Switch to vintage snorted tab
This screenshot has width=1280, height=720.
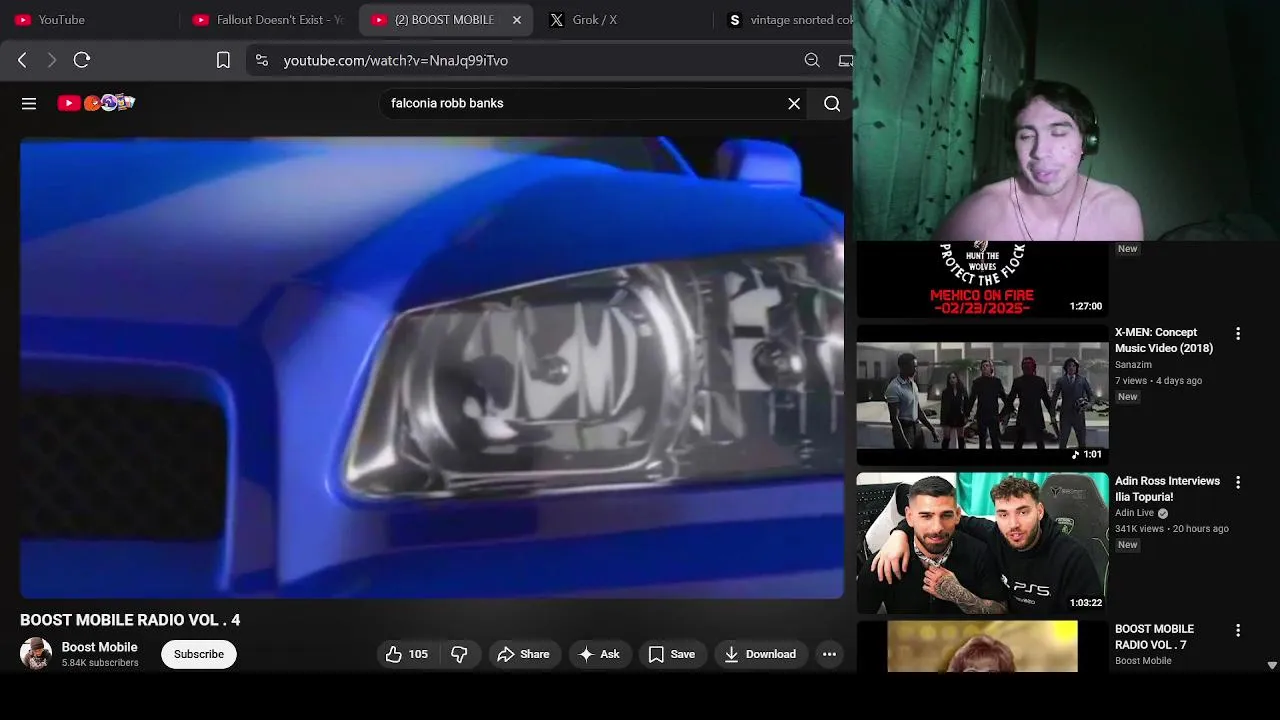pos(790,20)
